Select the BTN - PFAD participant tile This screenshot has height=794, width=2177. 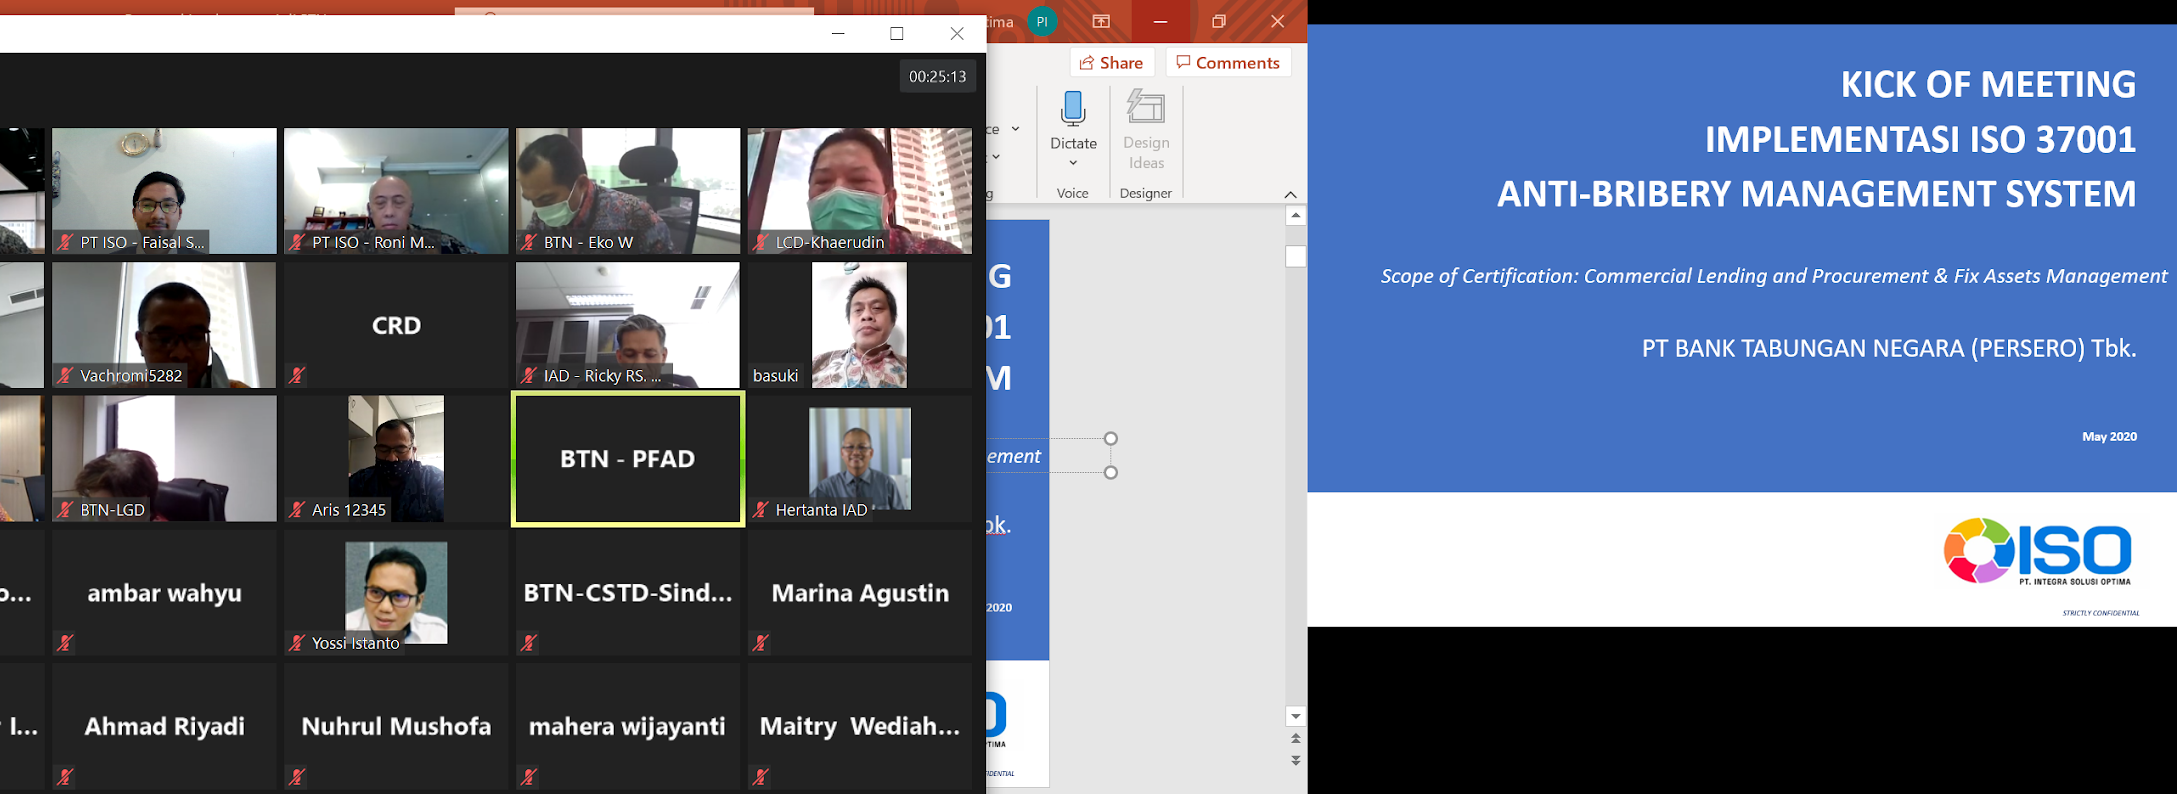click(628, 459)
